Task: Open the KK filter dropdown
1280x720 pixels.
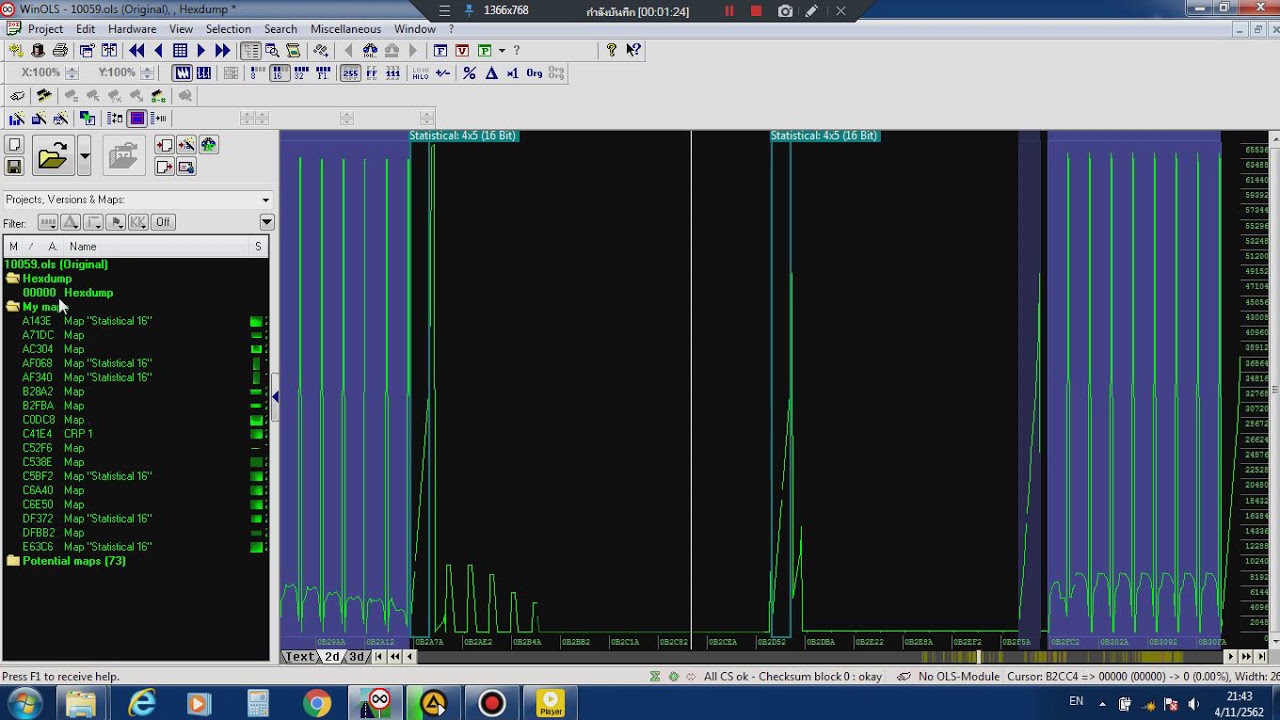Action: (x=138, y=222)
